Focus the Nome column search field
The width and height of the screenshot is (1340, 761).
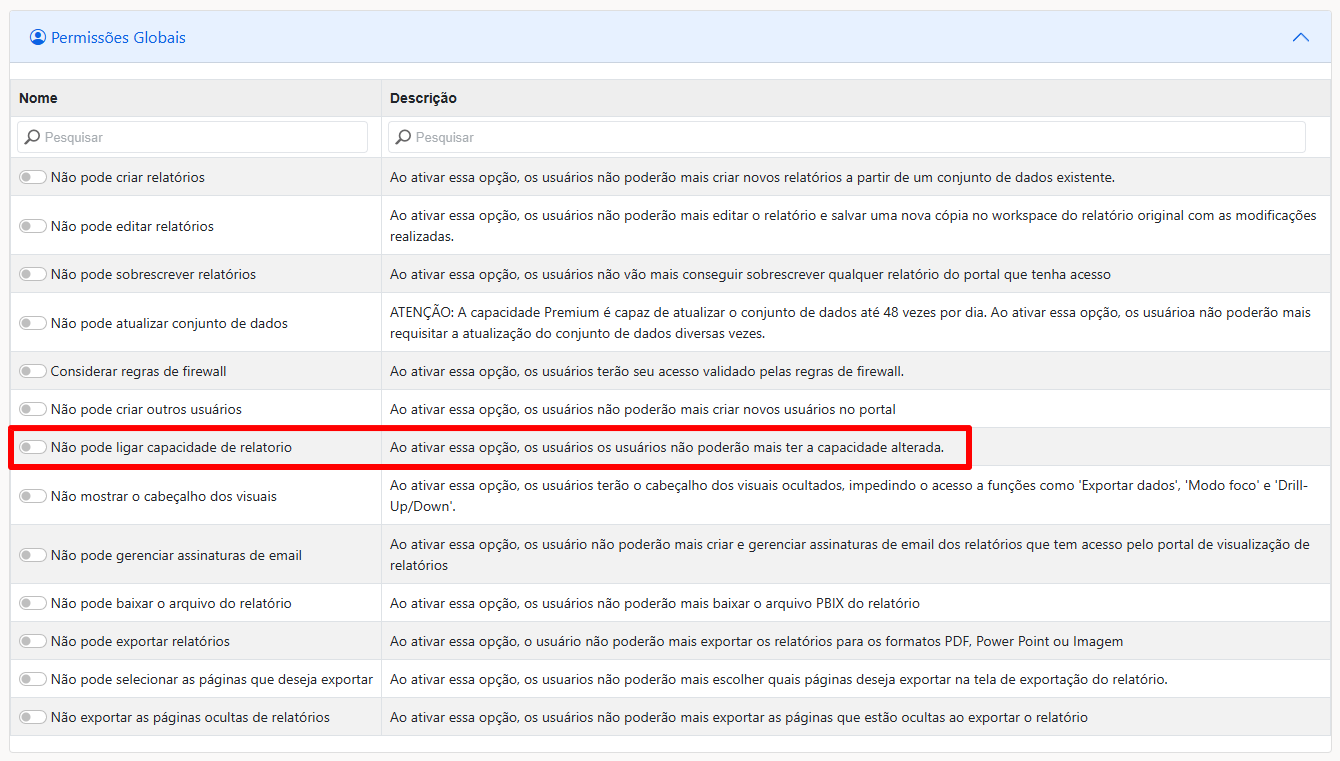tap(200, 137)
